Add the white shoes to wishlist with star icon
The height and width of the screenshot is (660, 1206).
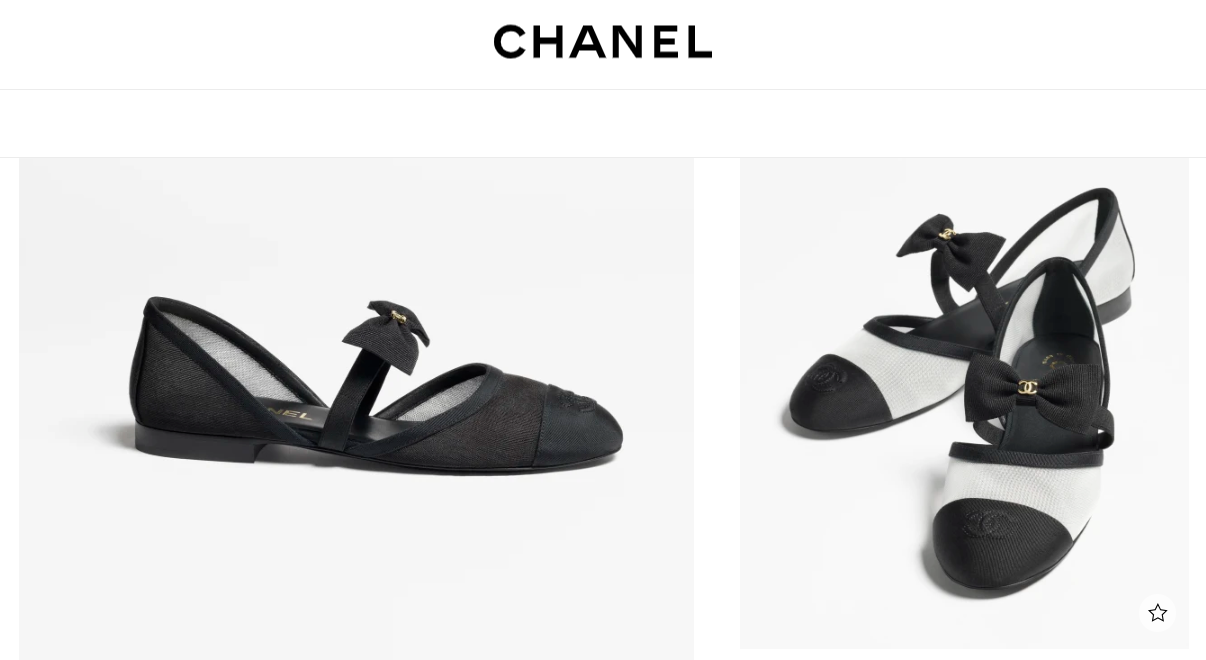point(1157,613)
